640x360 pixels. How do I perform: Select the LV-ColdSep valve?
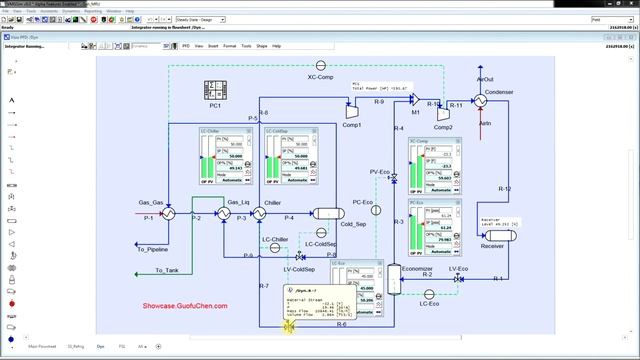pyautogui.click(x=300, y=257)
